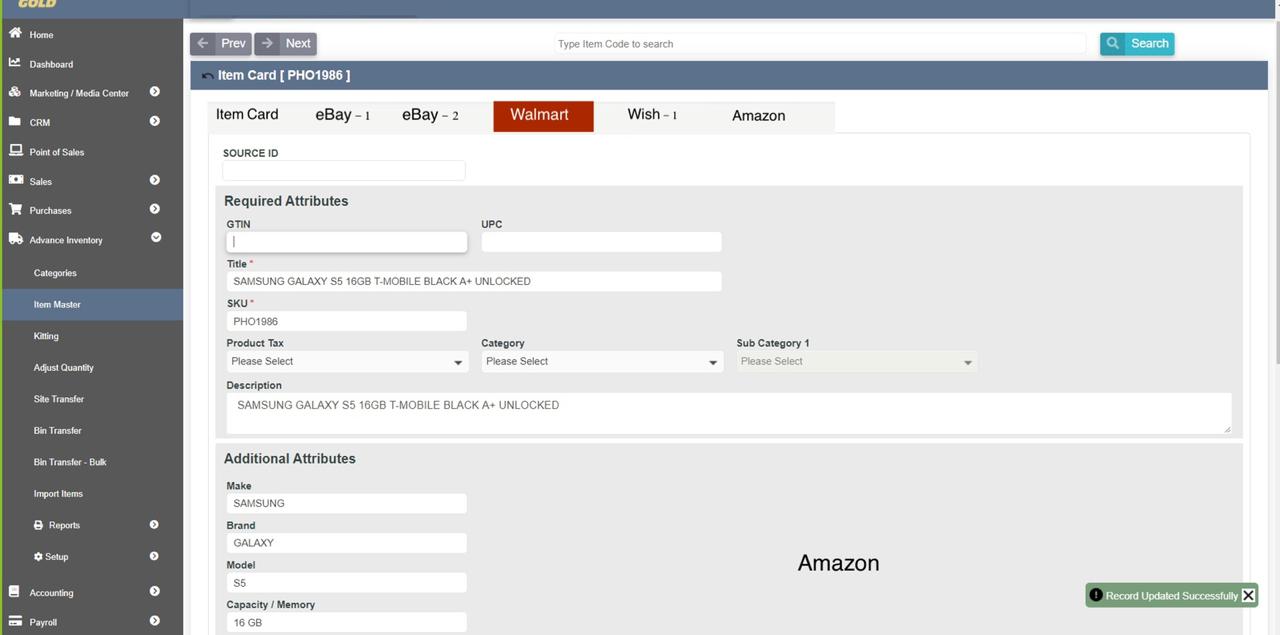Click the item code search field

click(820, 44)
